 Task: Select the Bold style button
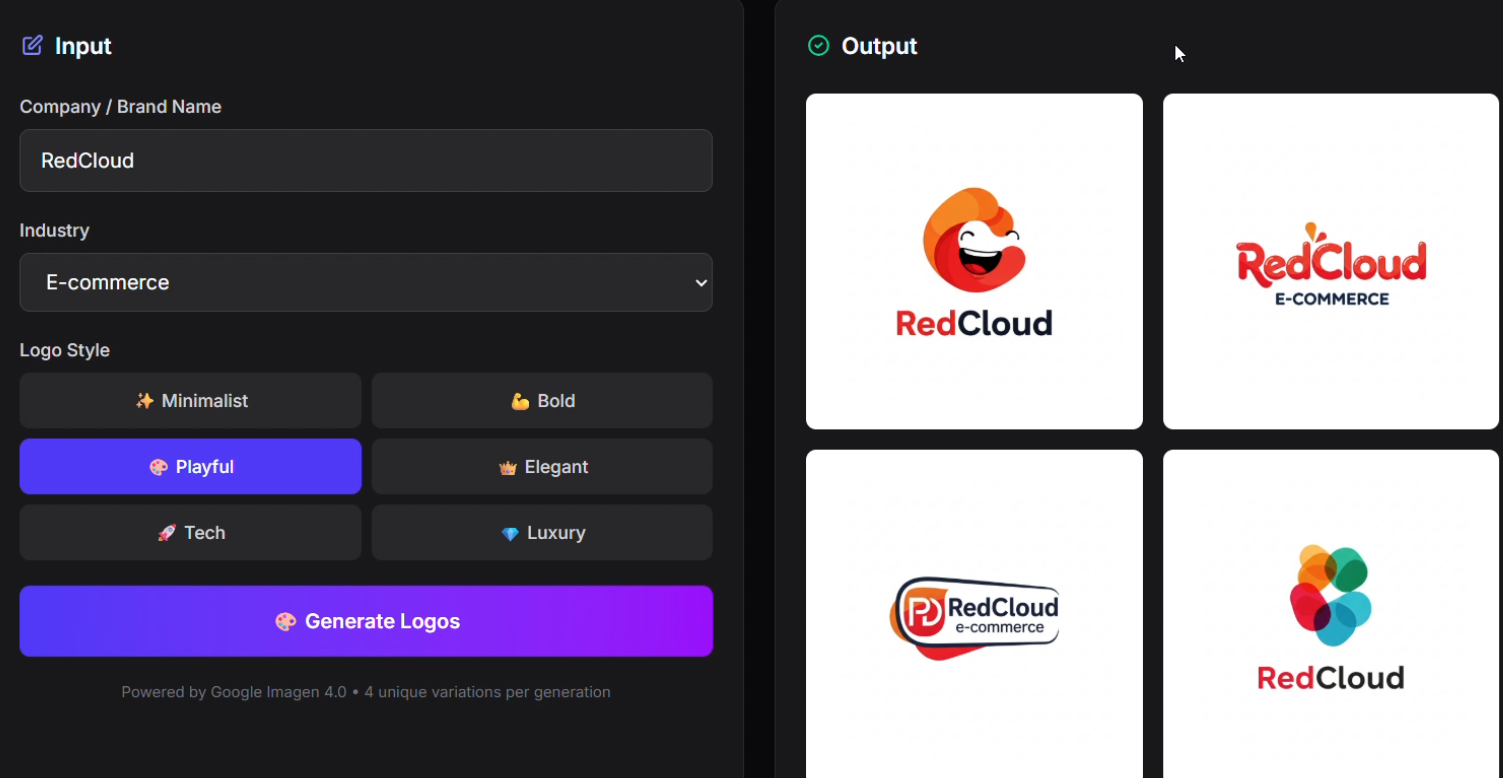(x=542, y=400)
